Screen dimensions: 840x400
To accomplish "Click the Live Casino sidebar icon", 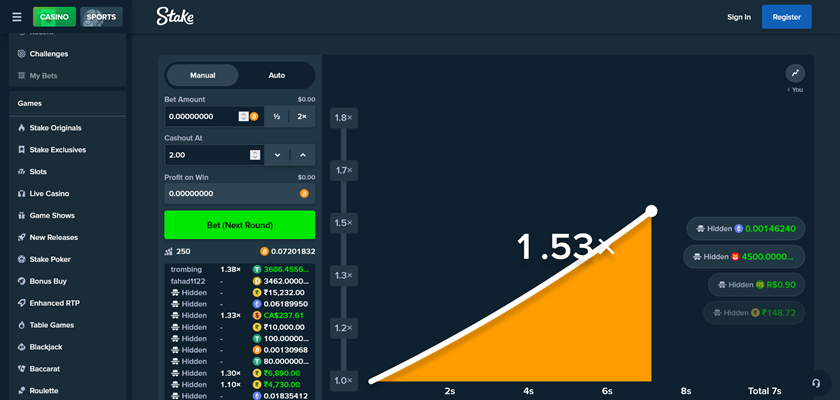I will pyautogui.click(x=21, y=194).
